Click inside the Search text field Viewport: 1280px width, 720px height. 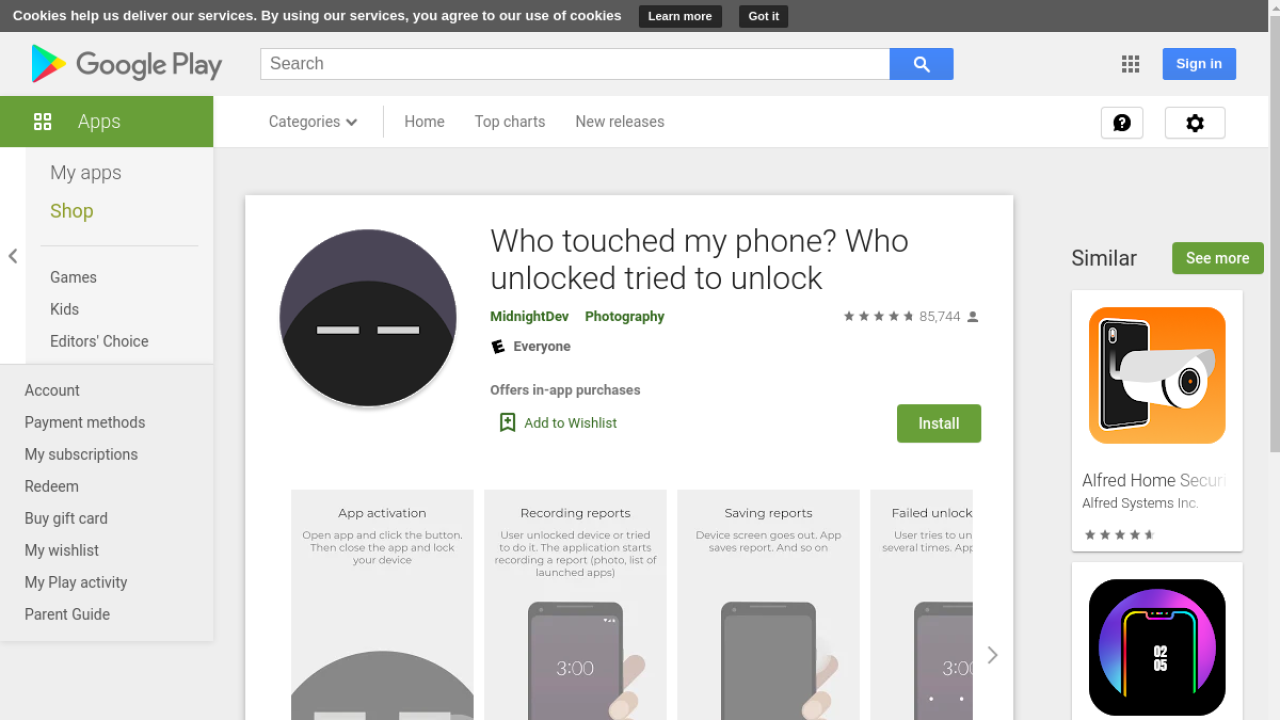pos(575,64)
